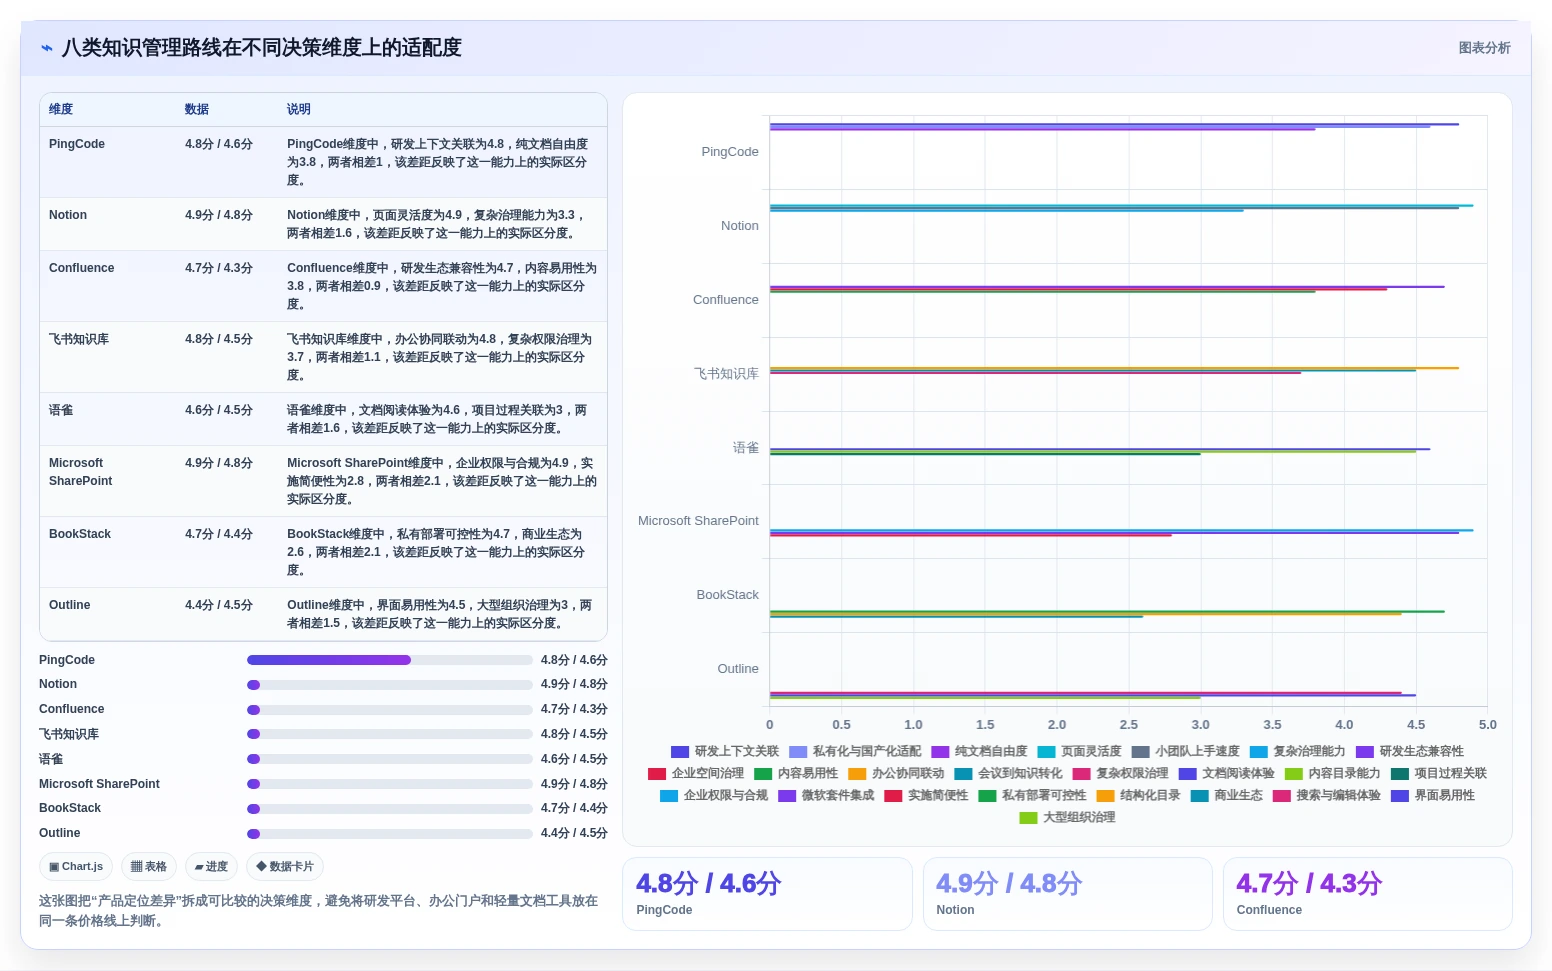The height and width of the screenshot is (971, 1552).
Task: Click the blue icon beside the page title
Action: [47, 48]
